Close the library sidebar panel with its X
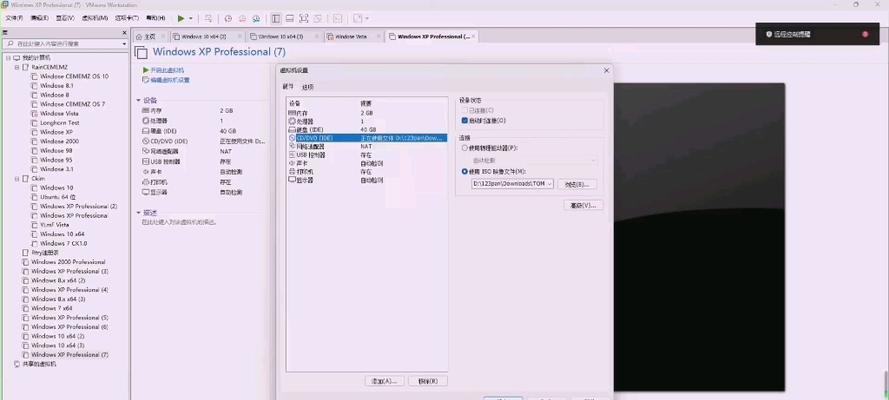The image size is (889, 400). pyautogui.click(x=125, y=32)
